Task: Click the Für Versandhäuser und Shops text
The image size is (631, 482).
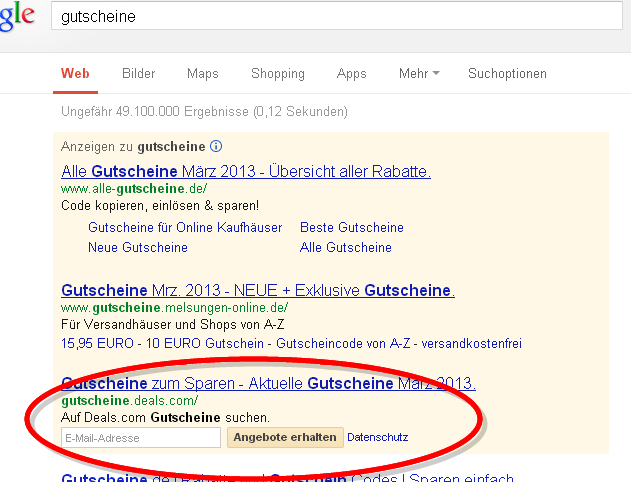Action: (173, 324)
